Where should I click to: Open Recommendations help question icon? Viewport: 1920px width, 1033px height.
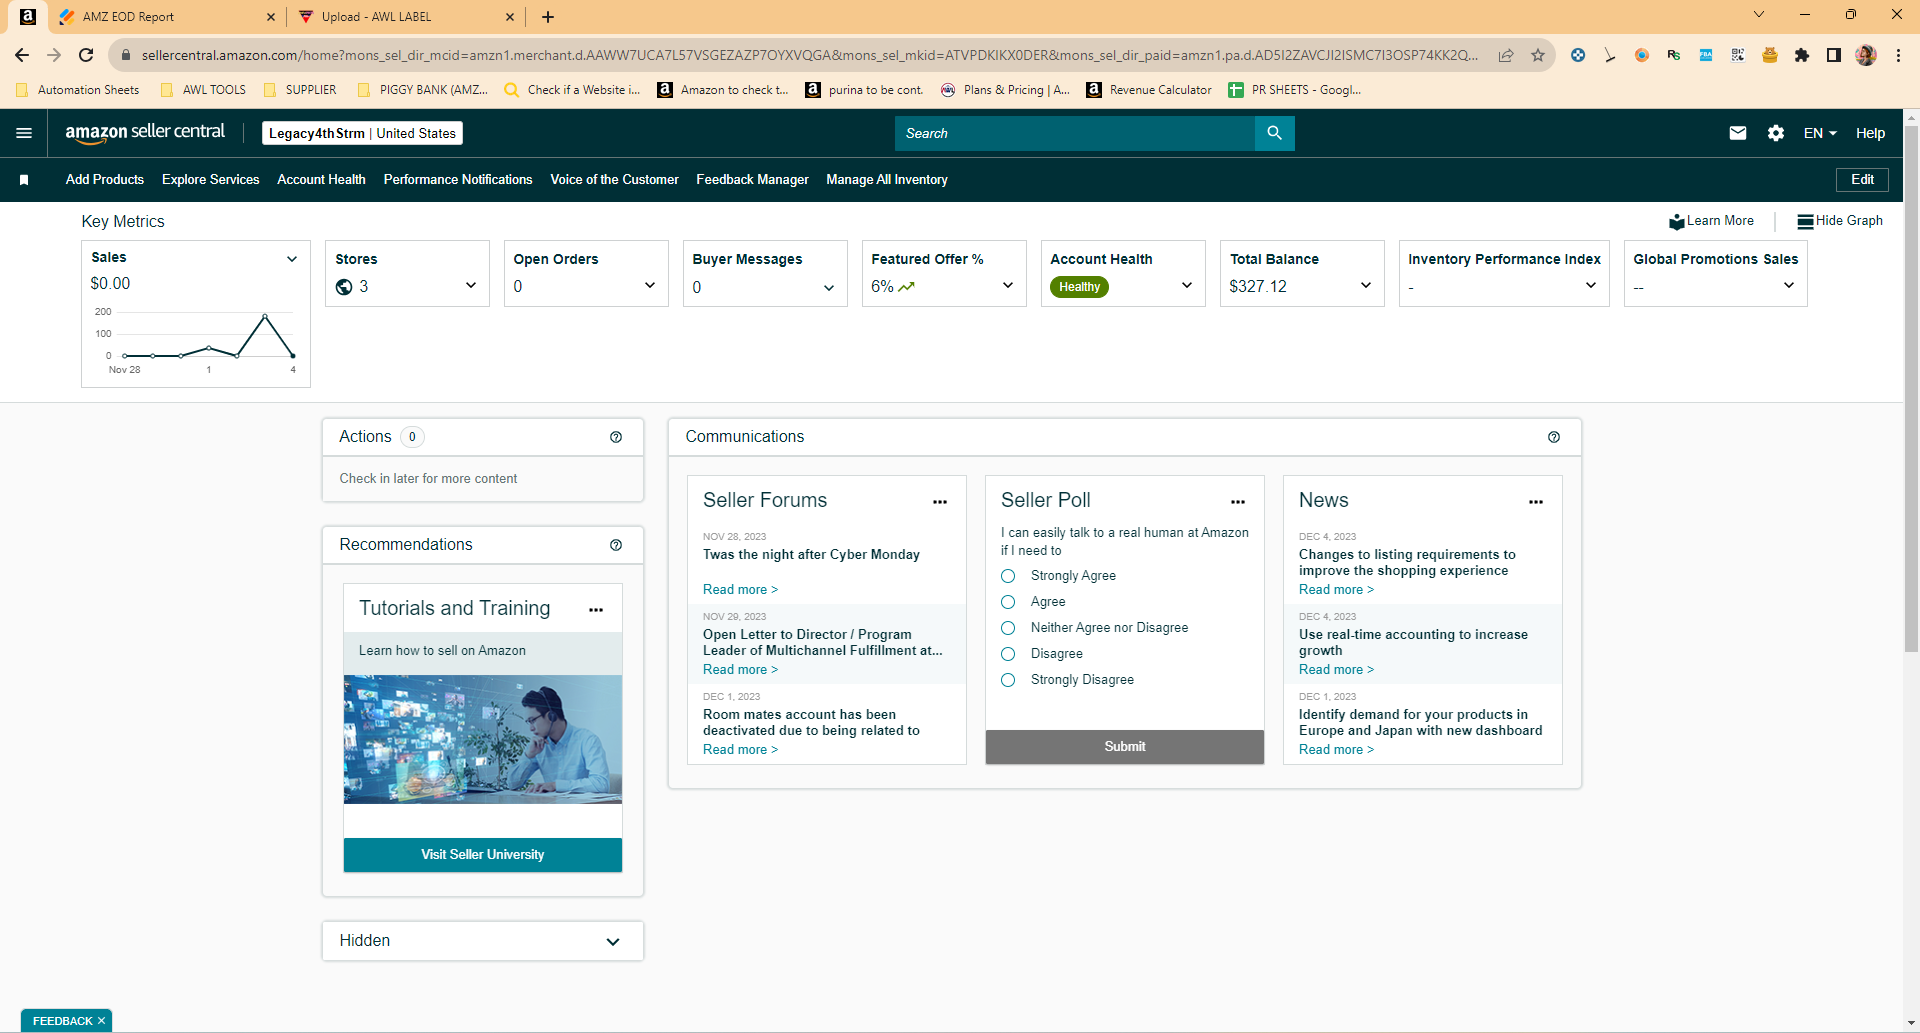[x=616, y=545]
